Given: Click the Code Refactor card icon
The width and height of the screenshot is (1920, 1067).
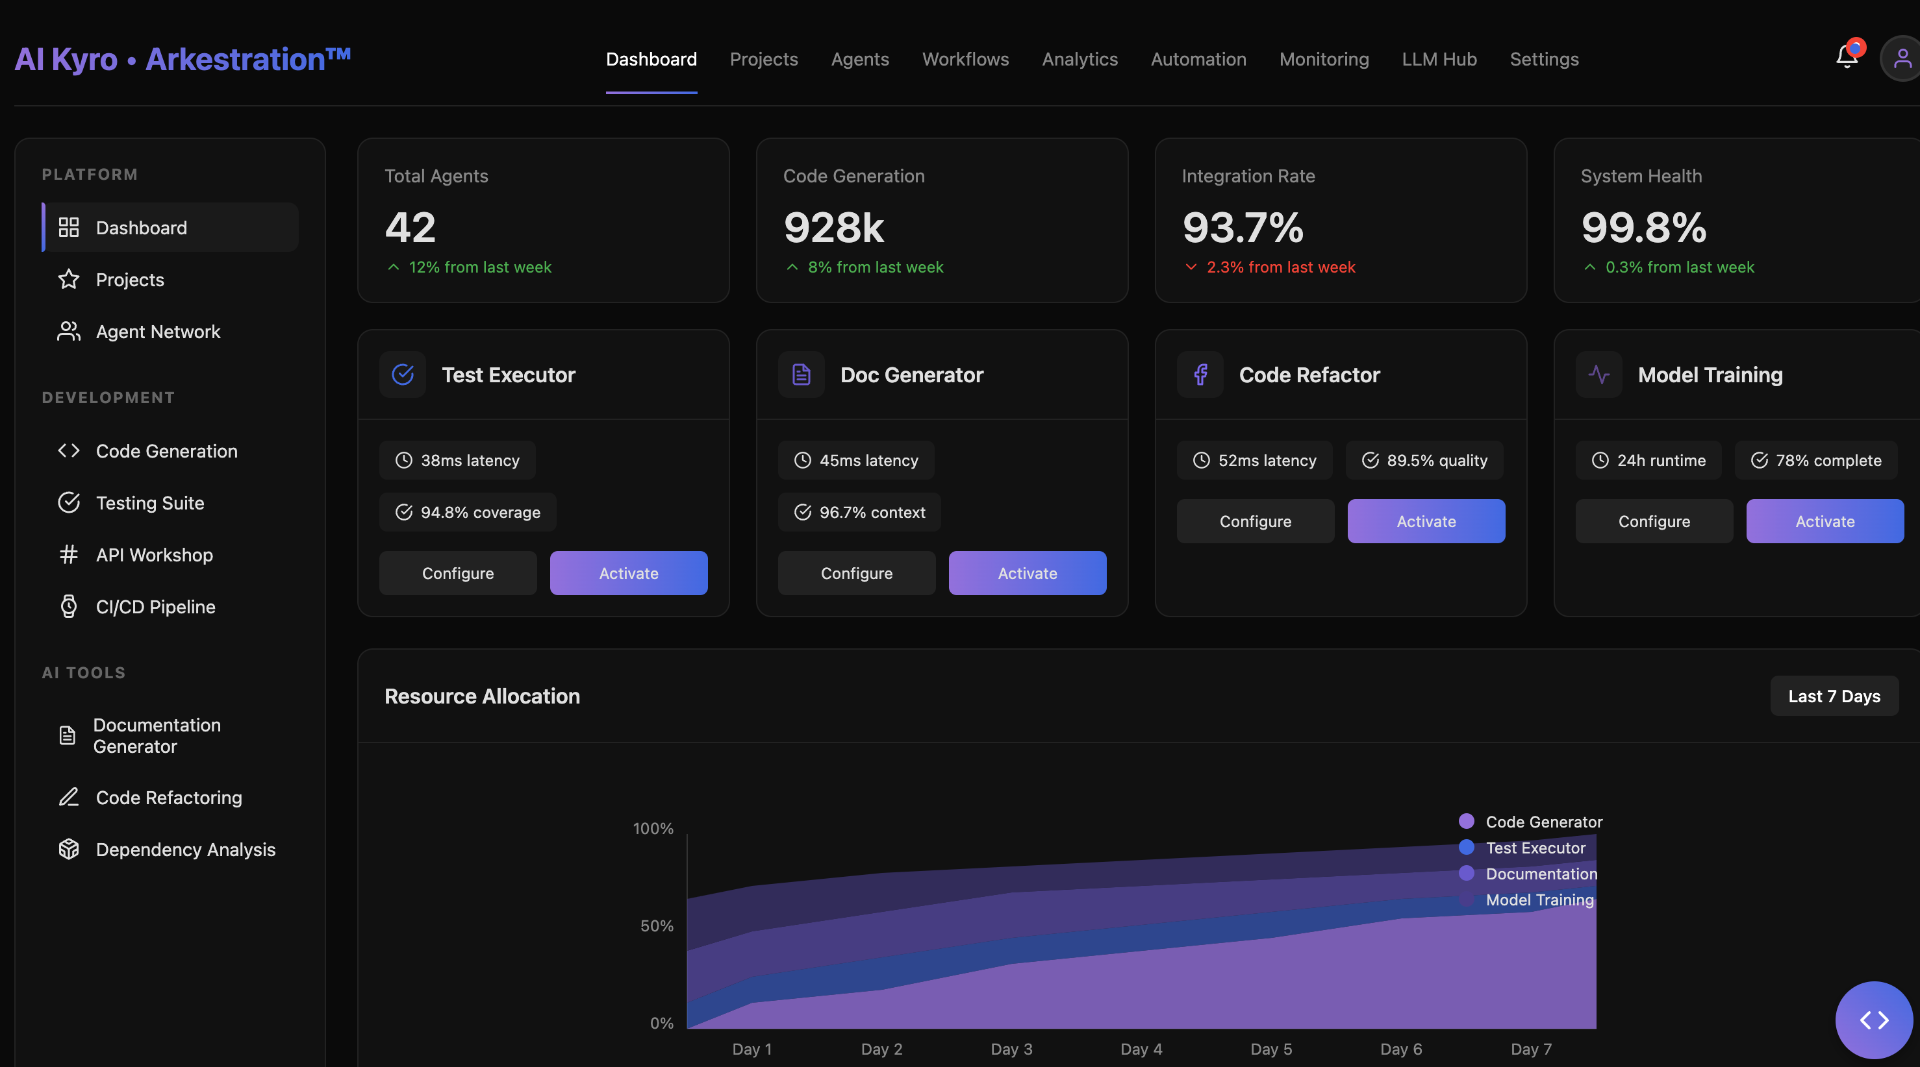Looking at the screenshot, I should click(1200, 375).
